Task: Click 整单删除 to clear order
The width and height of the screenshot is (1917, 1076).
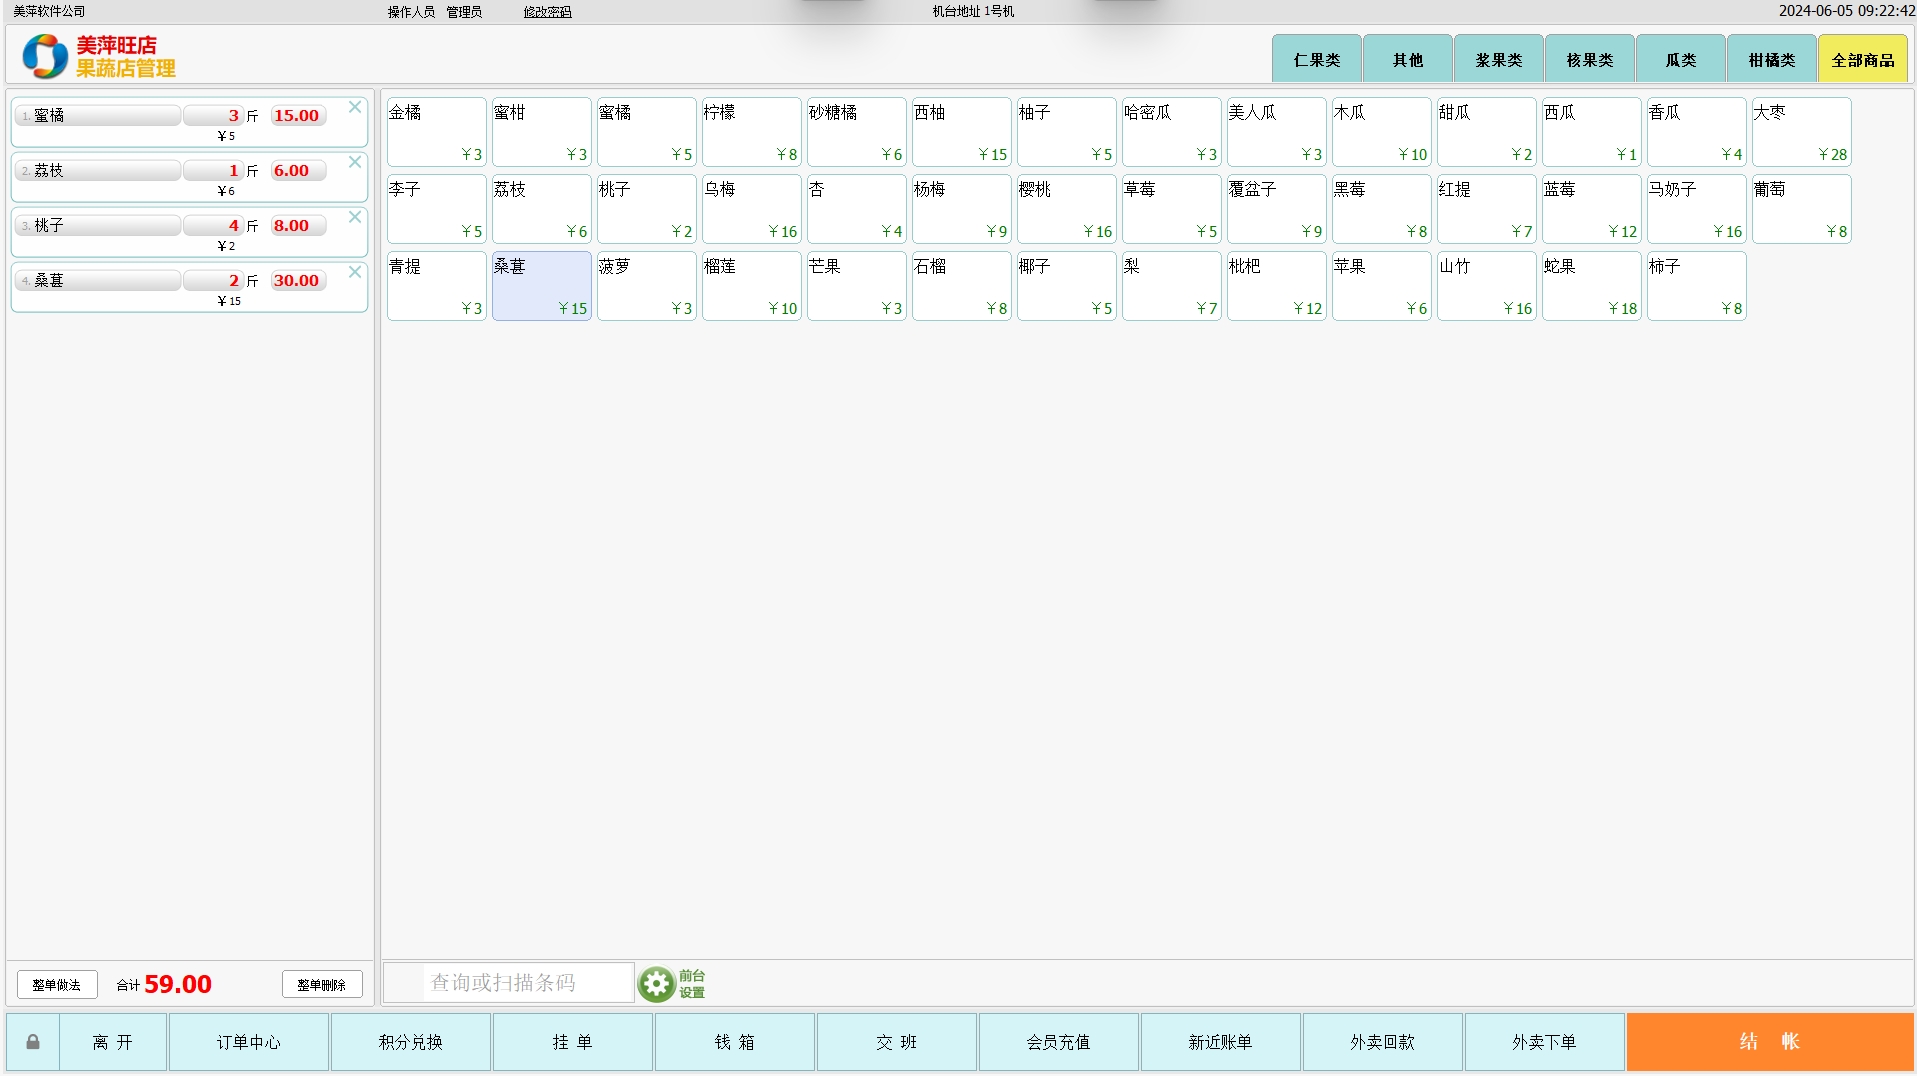Action: pyautogui.click(x=321, y=985)
